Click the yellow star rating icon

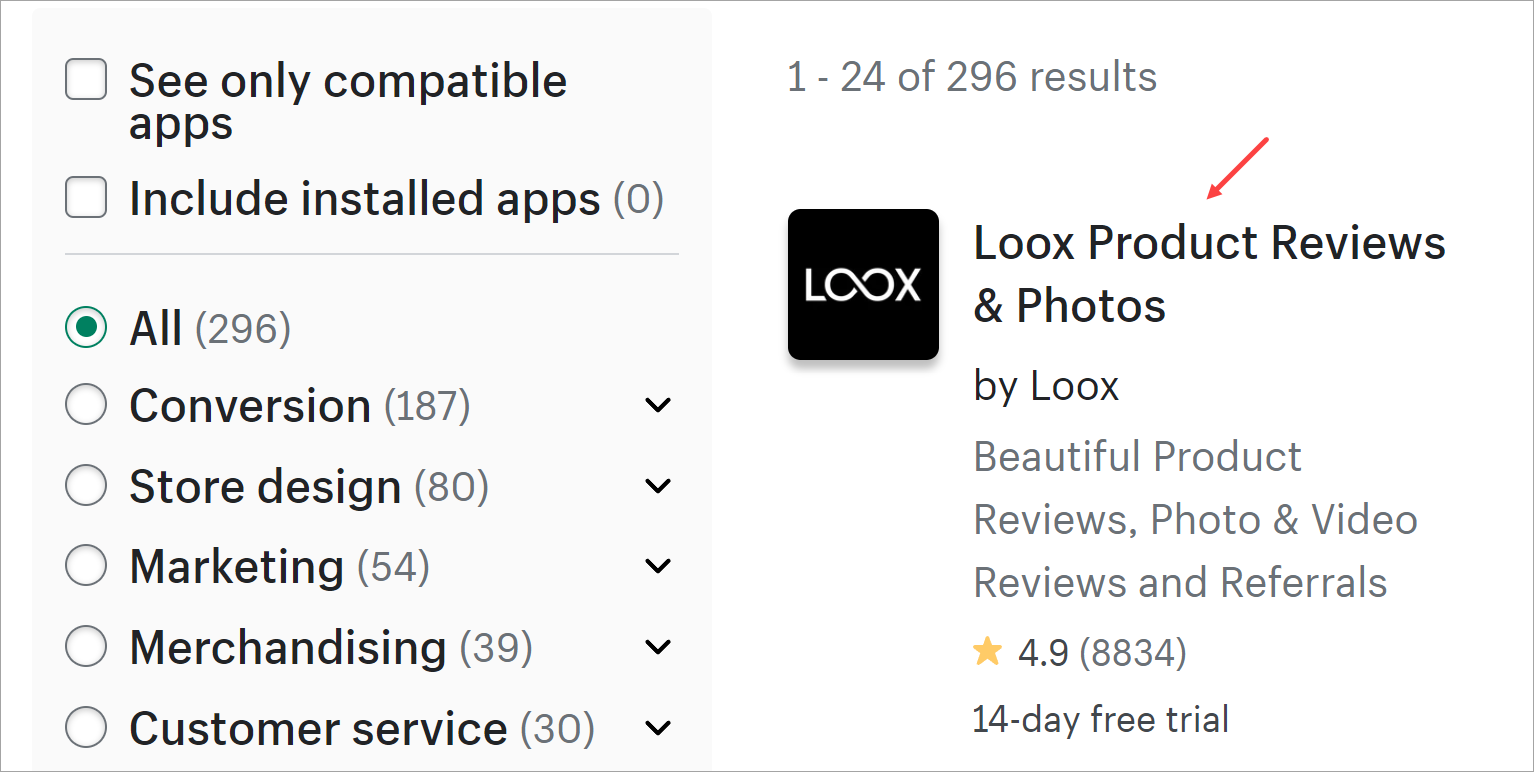point(987,653)
